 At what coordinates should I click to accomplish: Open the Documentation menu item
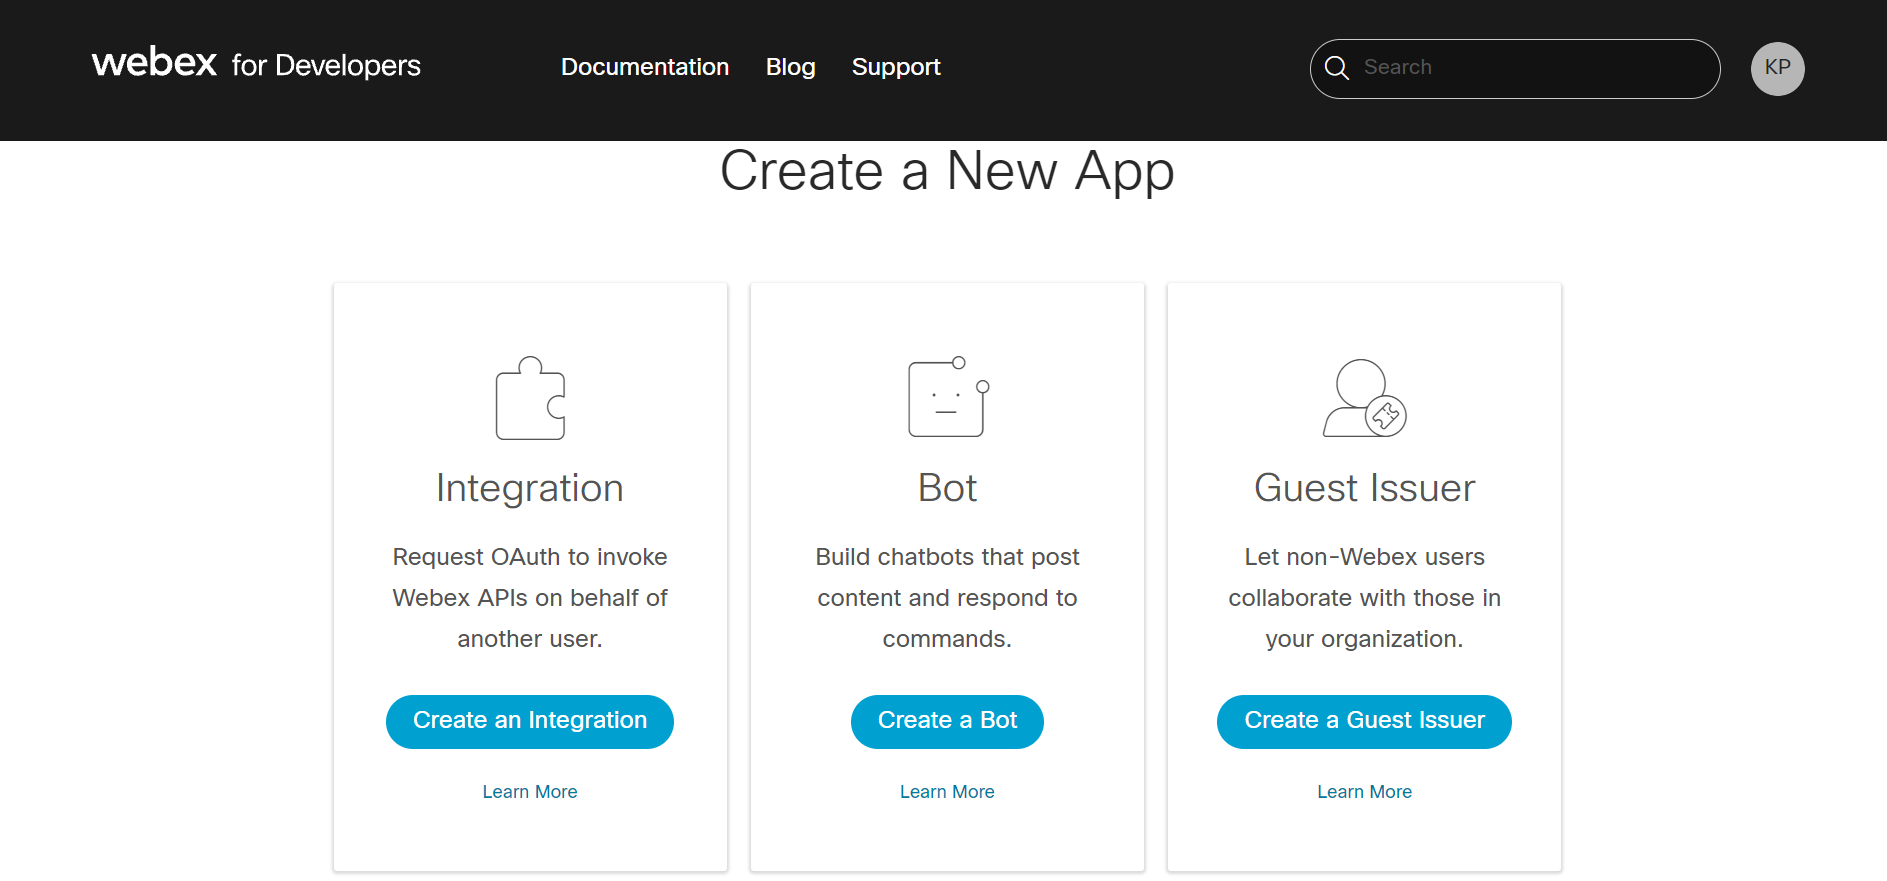(x=645, y=67)
